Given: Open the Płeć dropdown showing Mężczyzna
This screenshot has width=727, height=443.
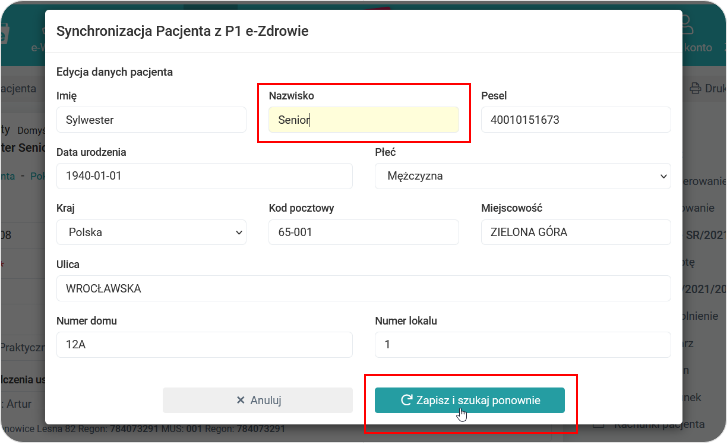Looking at the screenshot, I should coord(521,176).
